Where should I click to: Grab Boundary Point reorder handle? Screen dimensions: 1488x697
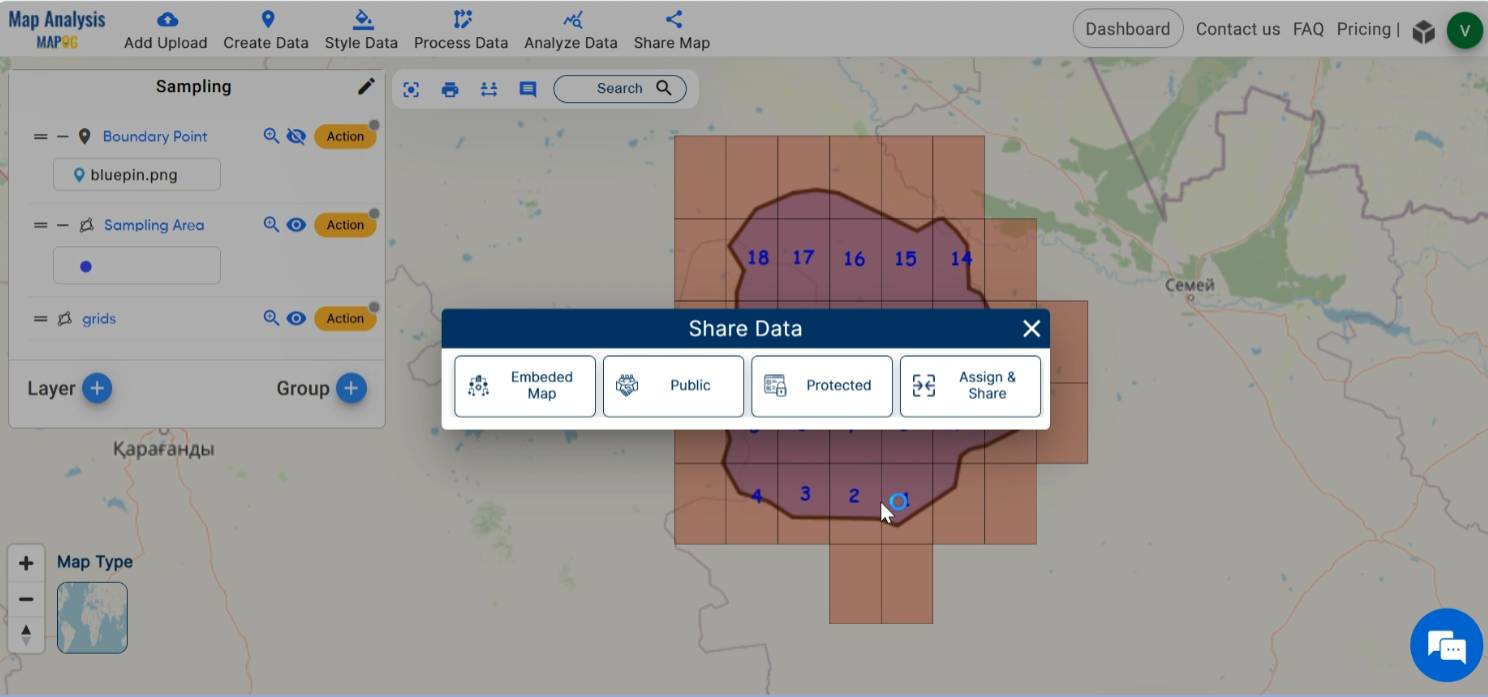(40, 136)
